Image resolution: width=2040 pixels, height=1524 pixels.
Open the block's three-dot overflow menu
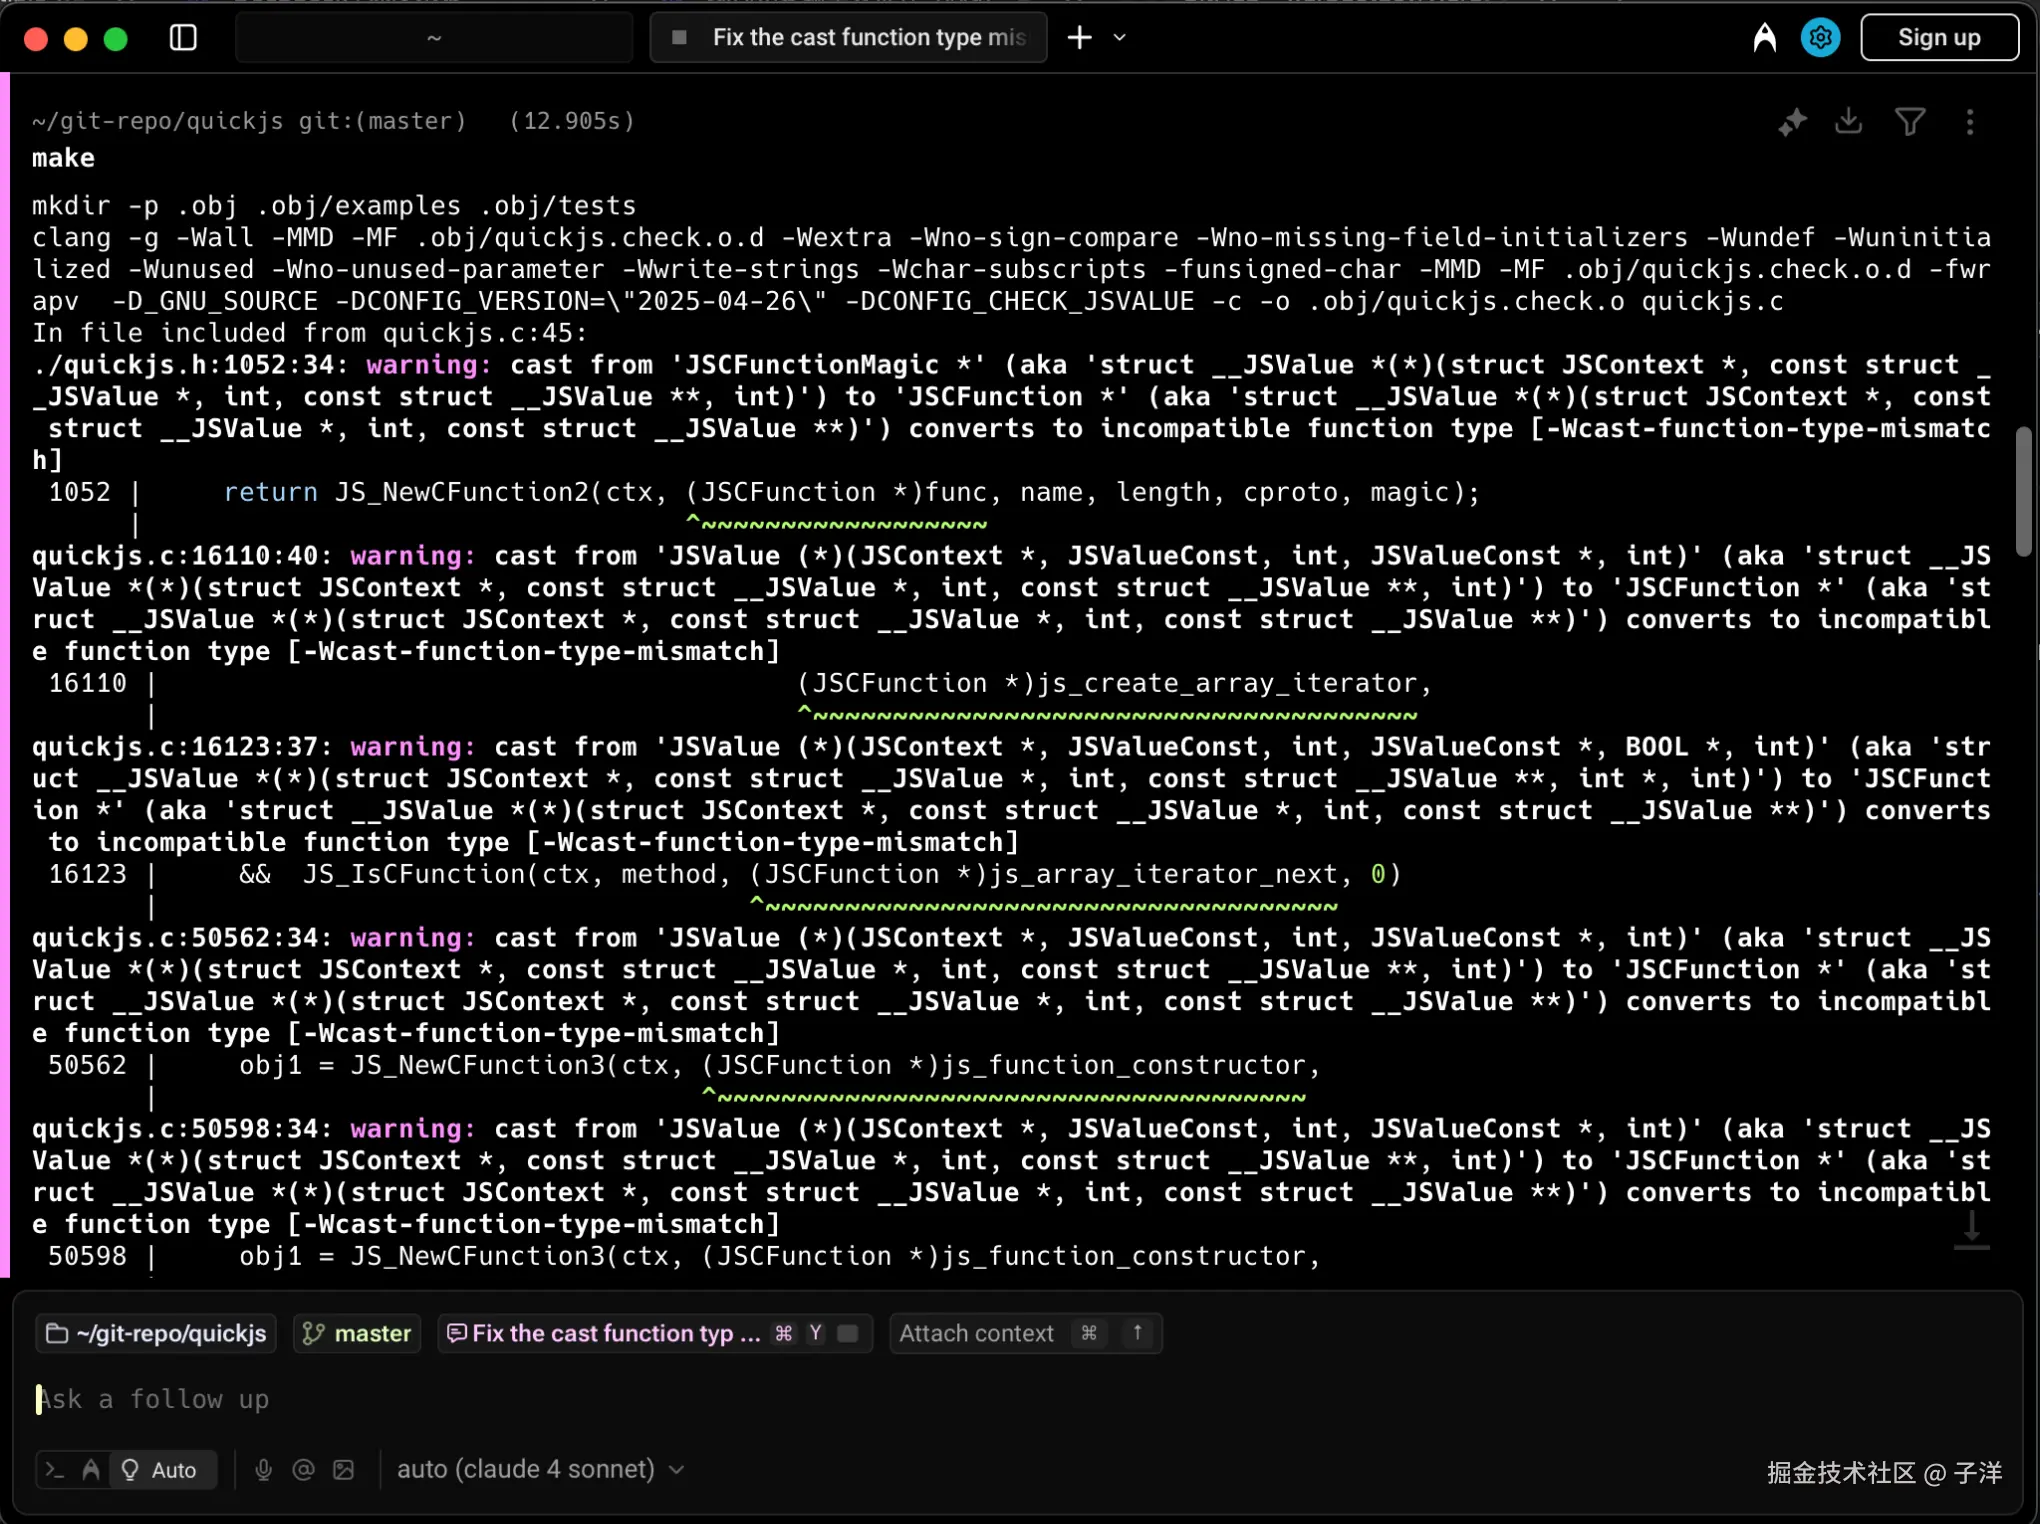click(1970, 122)
